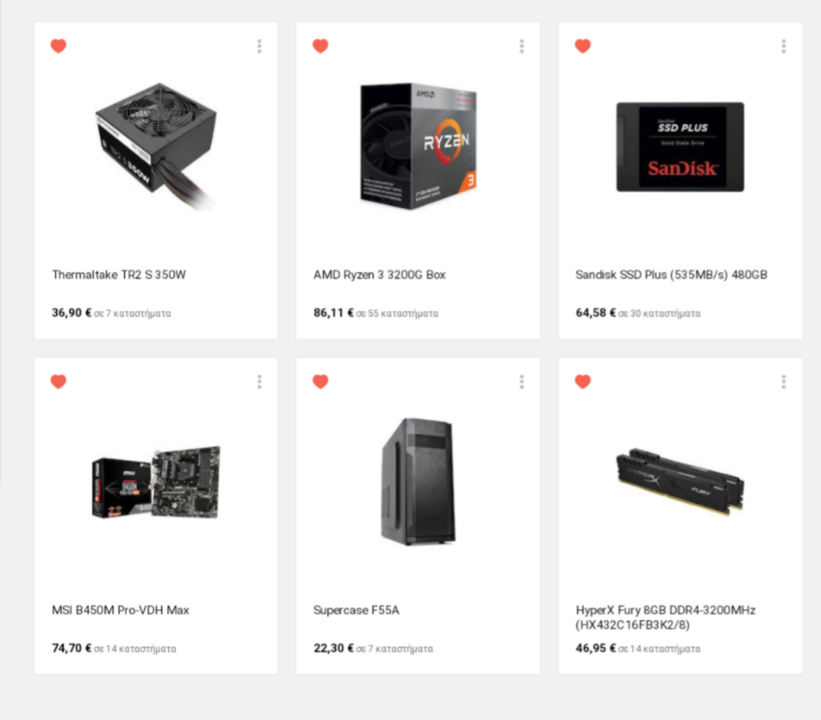
Task: Unfavorite the Thermaltake TR2 S 350W heart
Action: pos(59,46)
